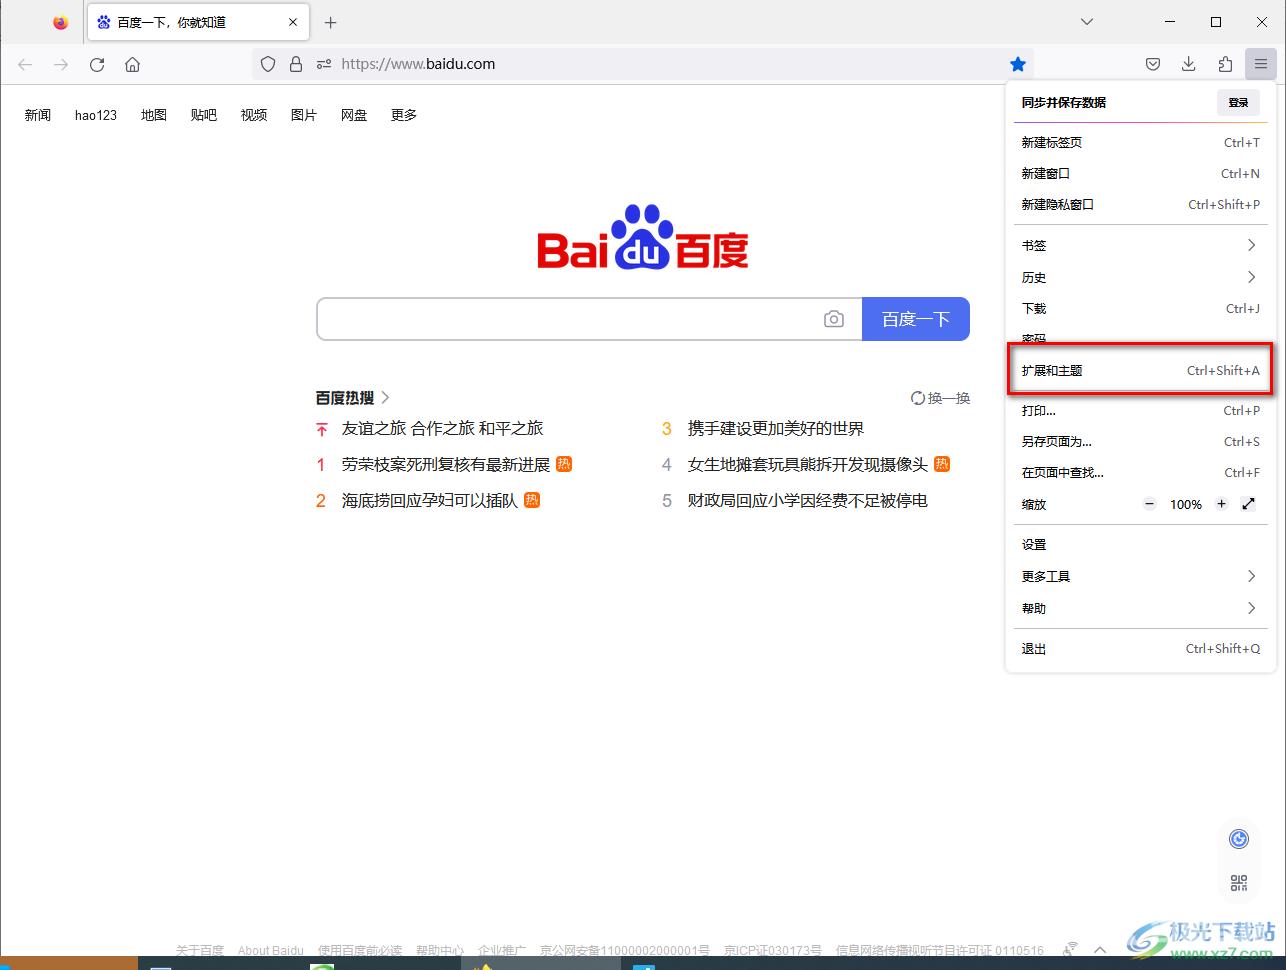Choose 打印... from the menu
Screen dimensions: 1286x970
1140,410
